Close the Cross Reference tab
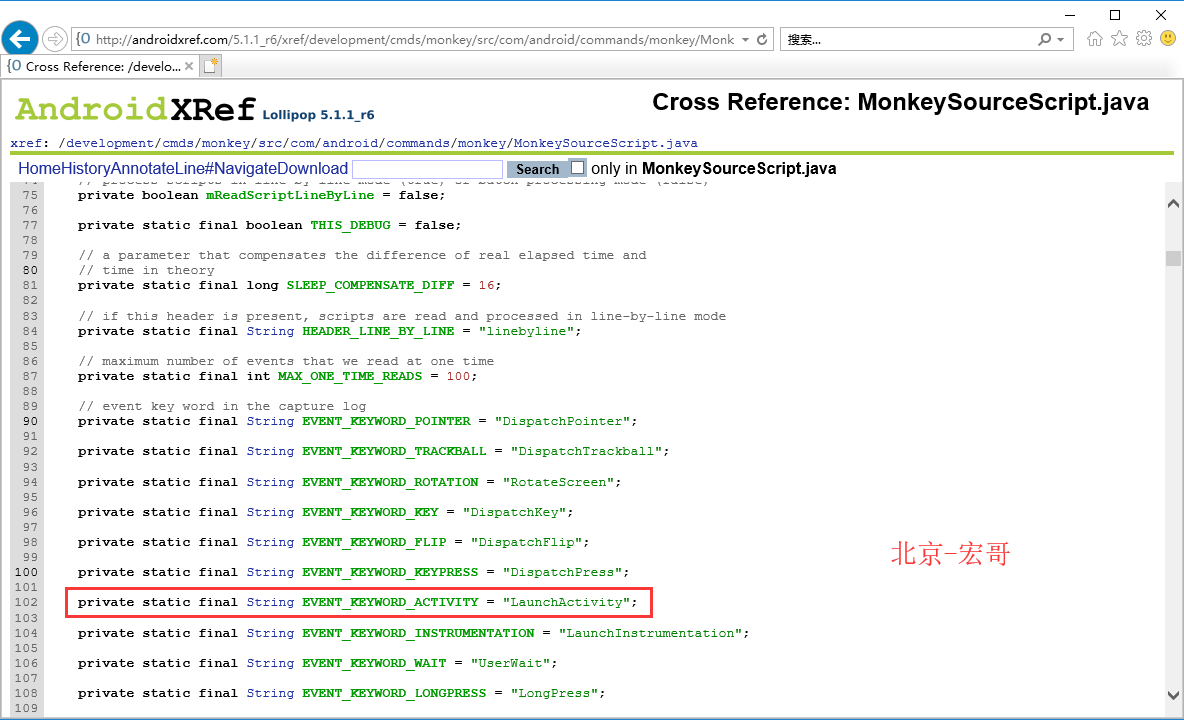1184x720 pixels. pyautogui.click(x=189, y=66)
